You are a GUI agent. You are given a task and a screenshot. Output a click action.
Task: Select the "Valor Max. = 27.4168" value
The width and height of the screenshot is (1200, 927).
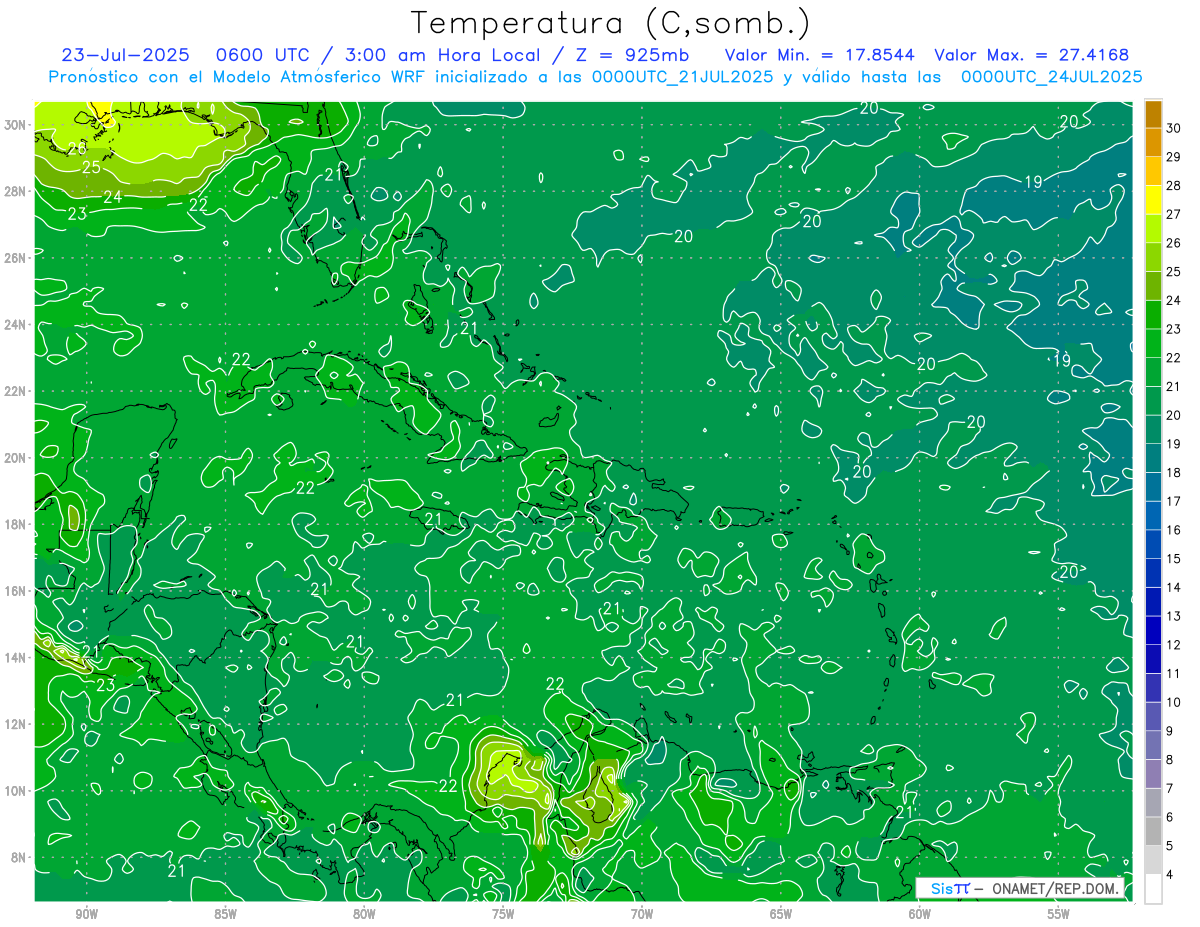click(x=1031, y=54)
